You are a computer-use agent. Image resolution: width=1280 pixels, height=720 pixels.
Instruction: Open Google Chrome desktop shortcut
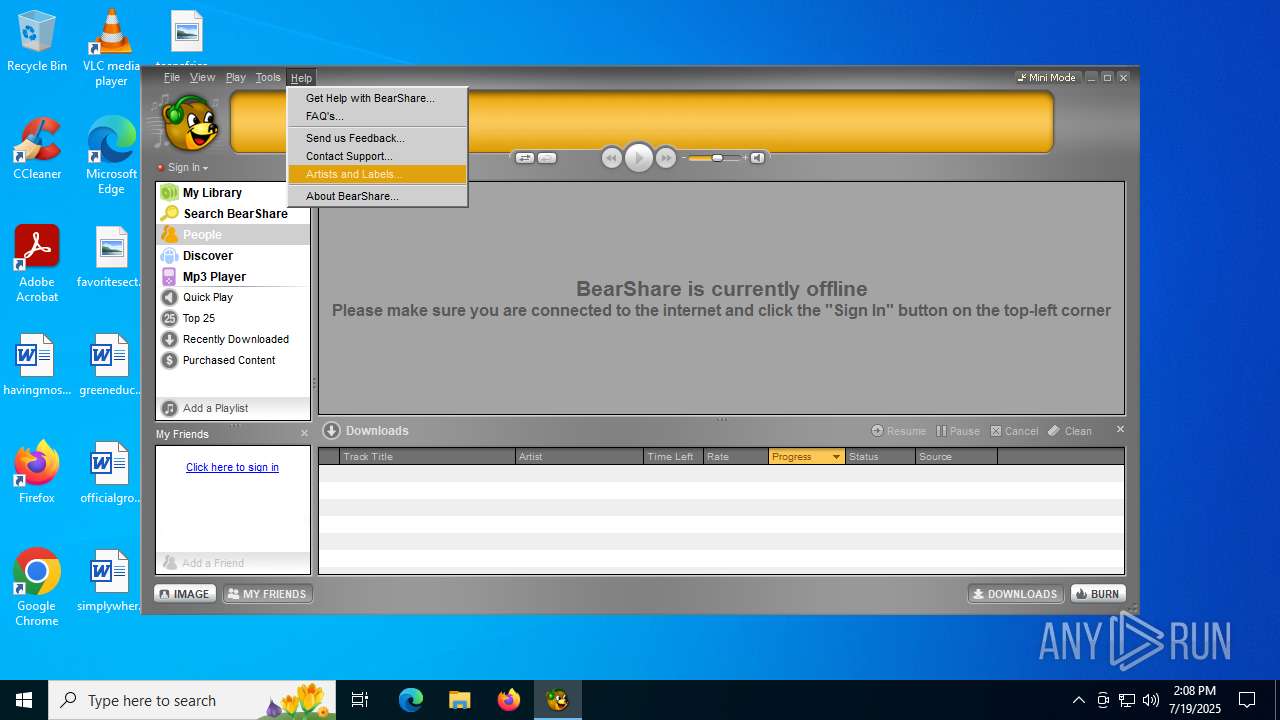tap(37, 587)
